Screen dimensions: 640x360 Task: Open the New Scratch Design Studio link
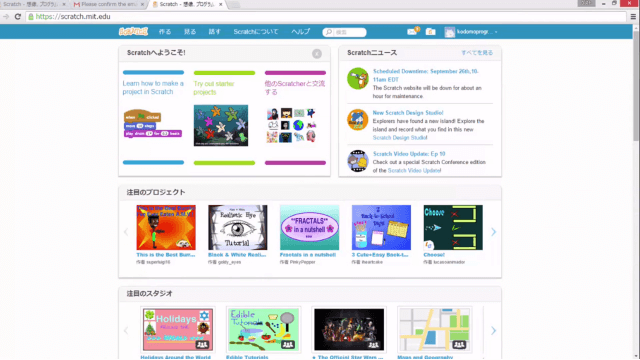(408, 113)
